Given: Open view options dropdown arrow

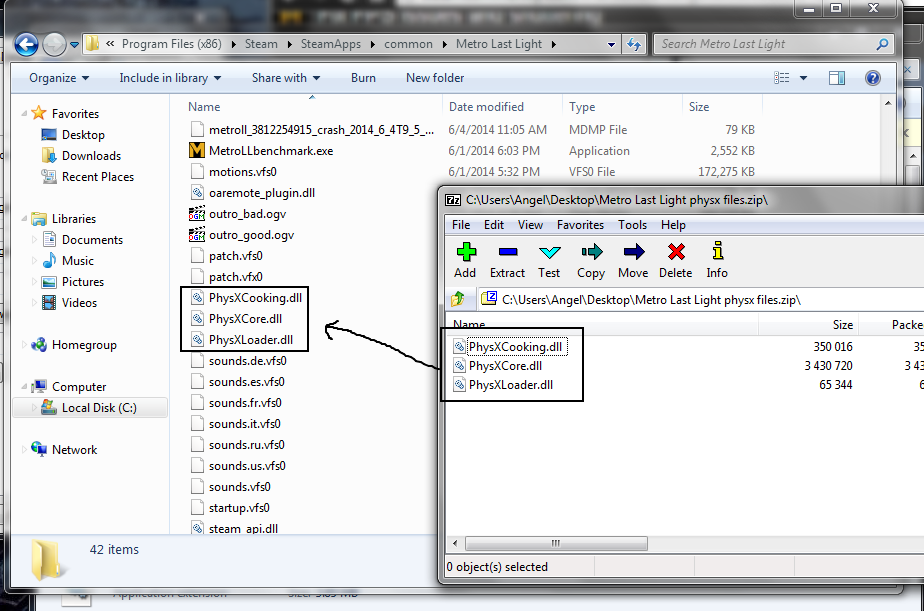Looking at the screenshot, I should [803, 78].
